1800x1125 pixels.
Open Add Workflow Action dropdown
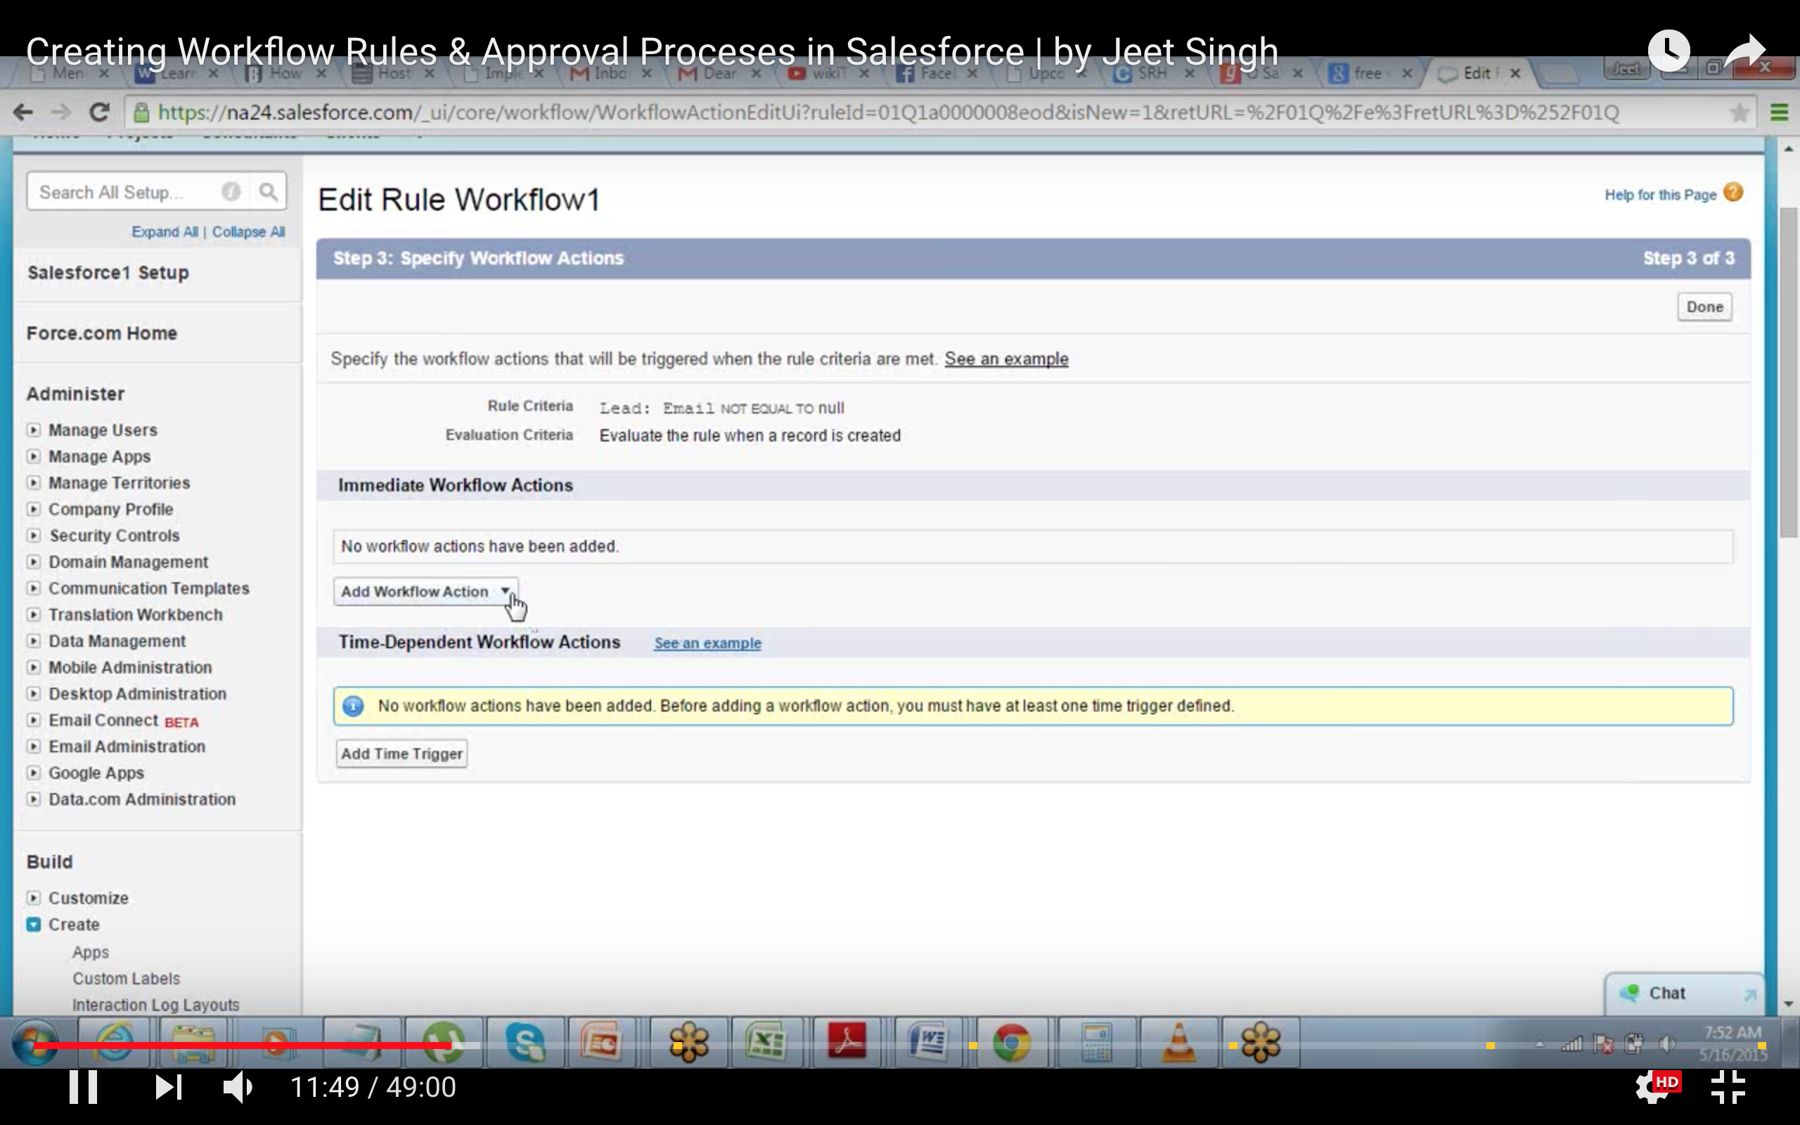(x=426, y=591)
